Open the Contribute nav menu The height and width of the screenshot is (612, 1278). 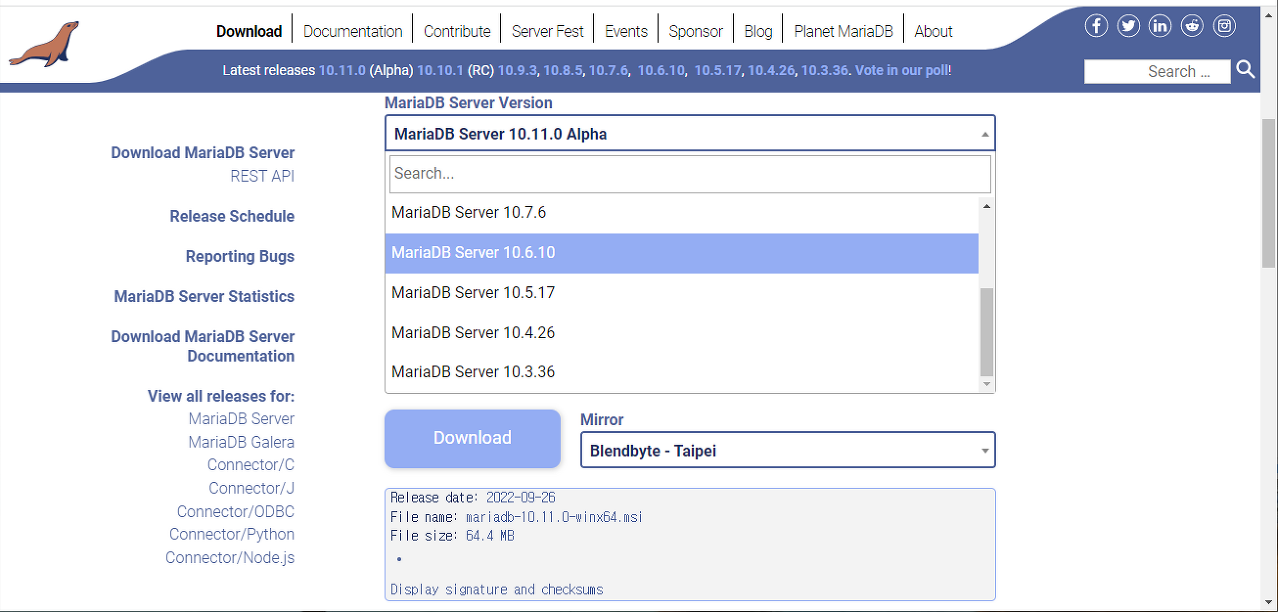pyautogui.click(x=457, y=31)
